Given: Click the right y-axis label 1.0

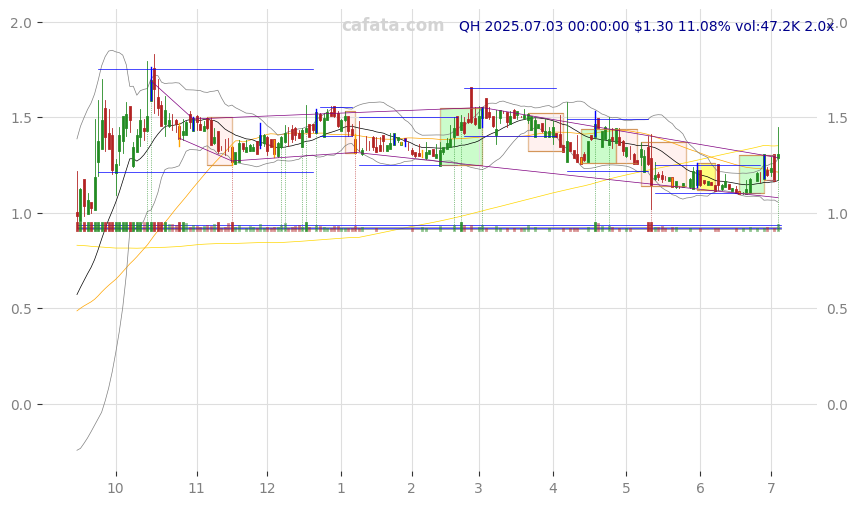Looking at the screenshot, I should pyautogui.click(x=837, y=214).
